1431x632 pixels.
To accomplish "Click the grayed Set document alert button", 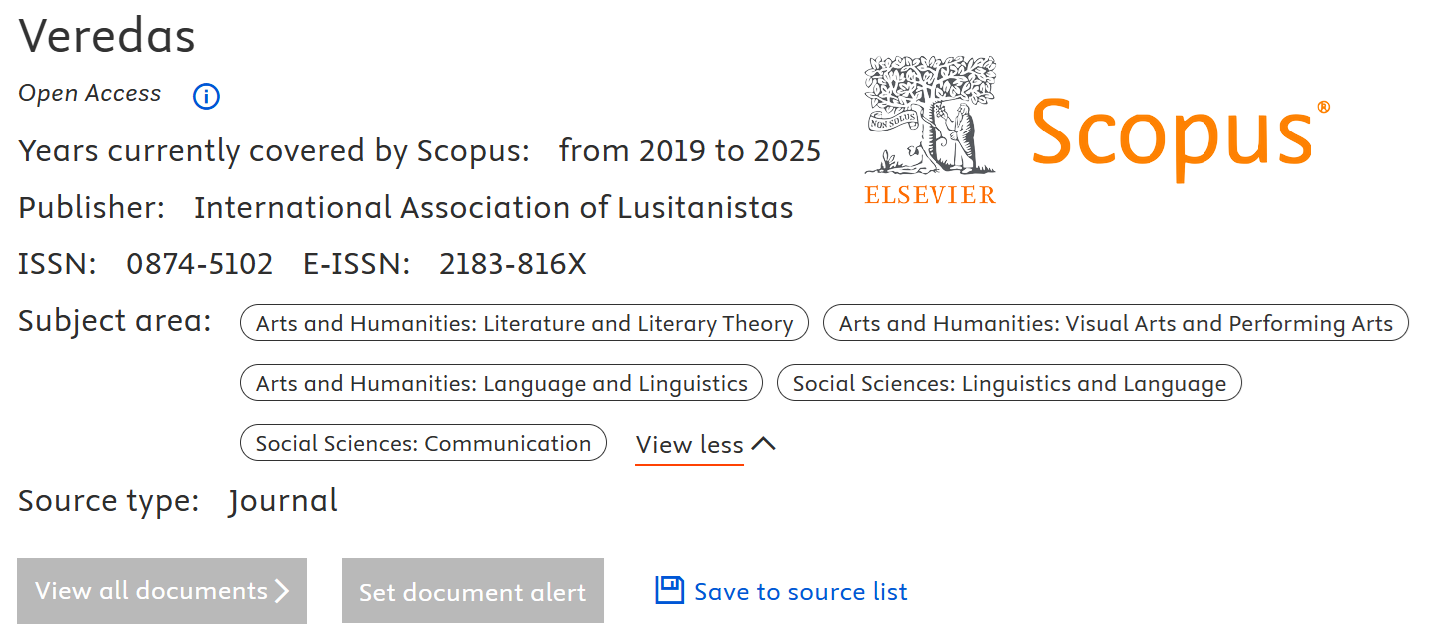I will [x=472, y=591].
